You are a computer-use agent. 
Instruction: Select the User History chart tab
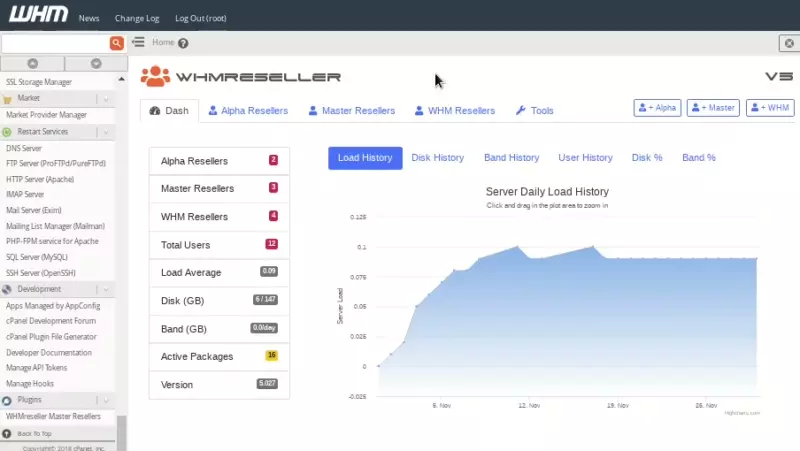click(586, 158)
